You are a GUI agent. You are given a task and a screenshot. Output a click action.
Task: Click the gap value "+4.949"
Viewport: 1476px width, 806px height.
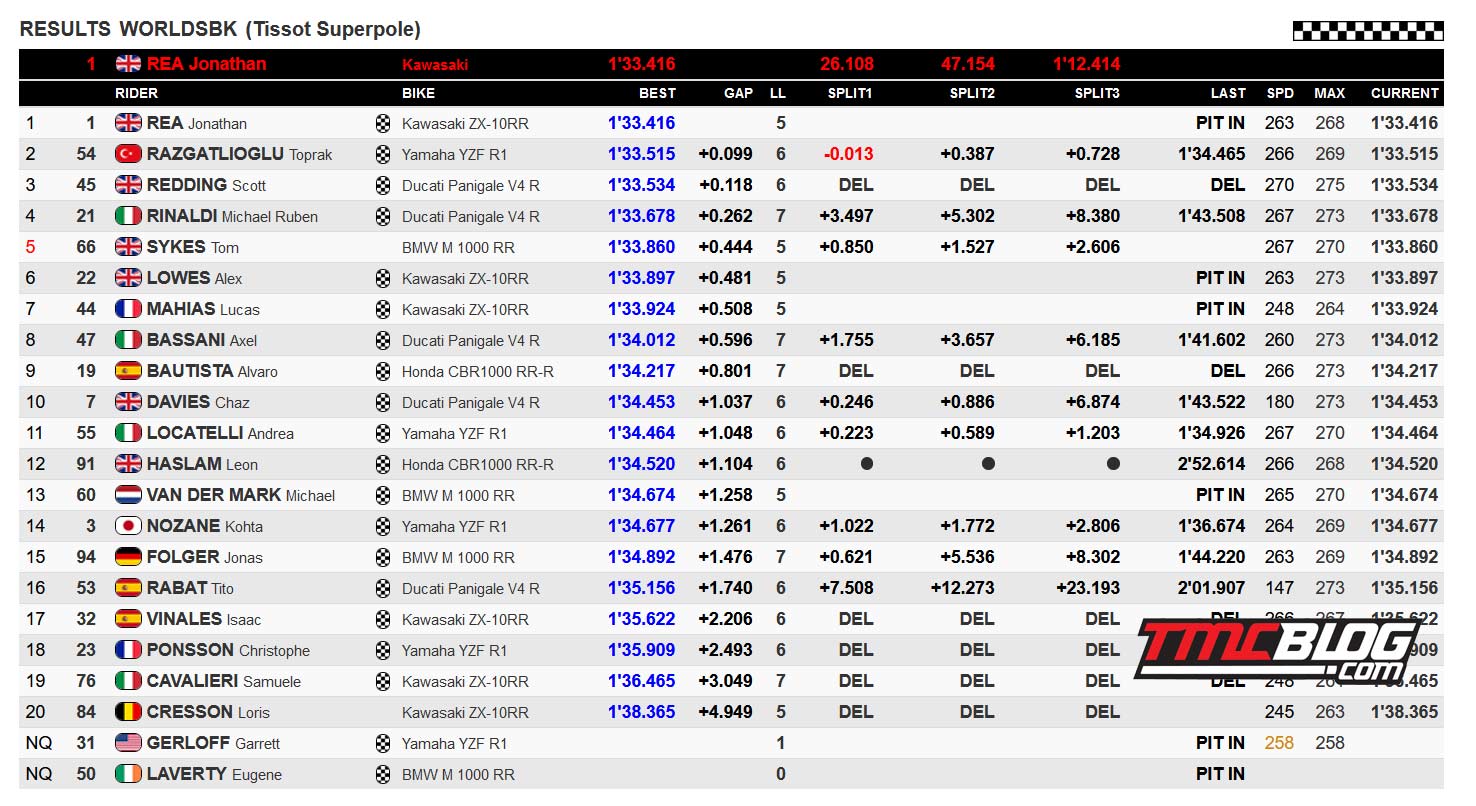coord(725,712)
